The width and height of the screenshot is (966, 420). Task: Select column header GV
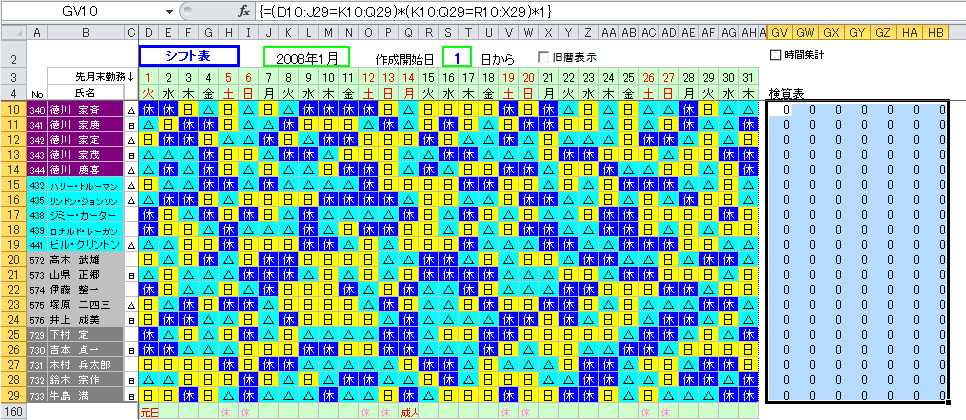pos(781,34)
